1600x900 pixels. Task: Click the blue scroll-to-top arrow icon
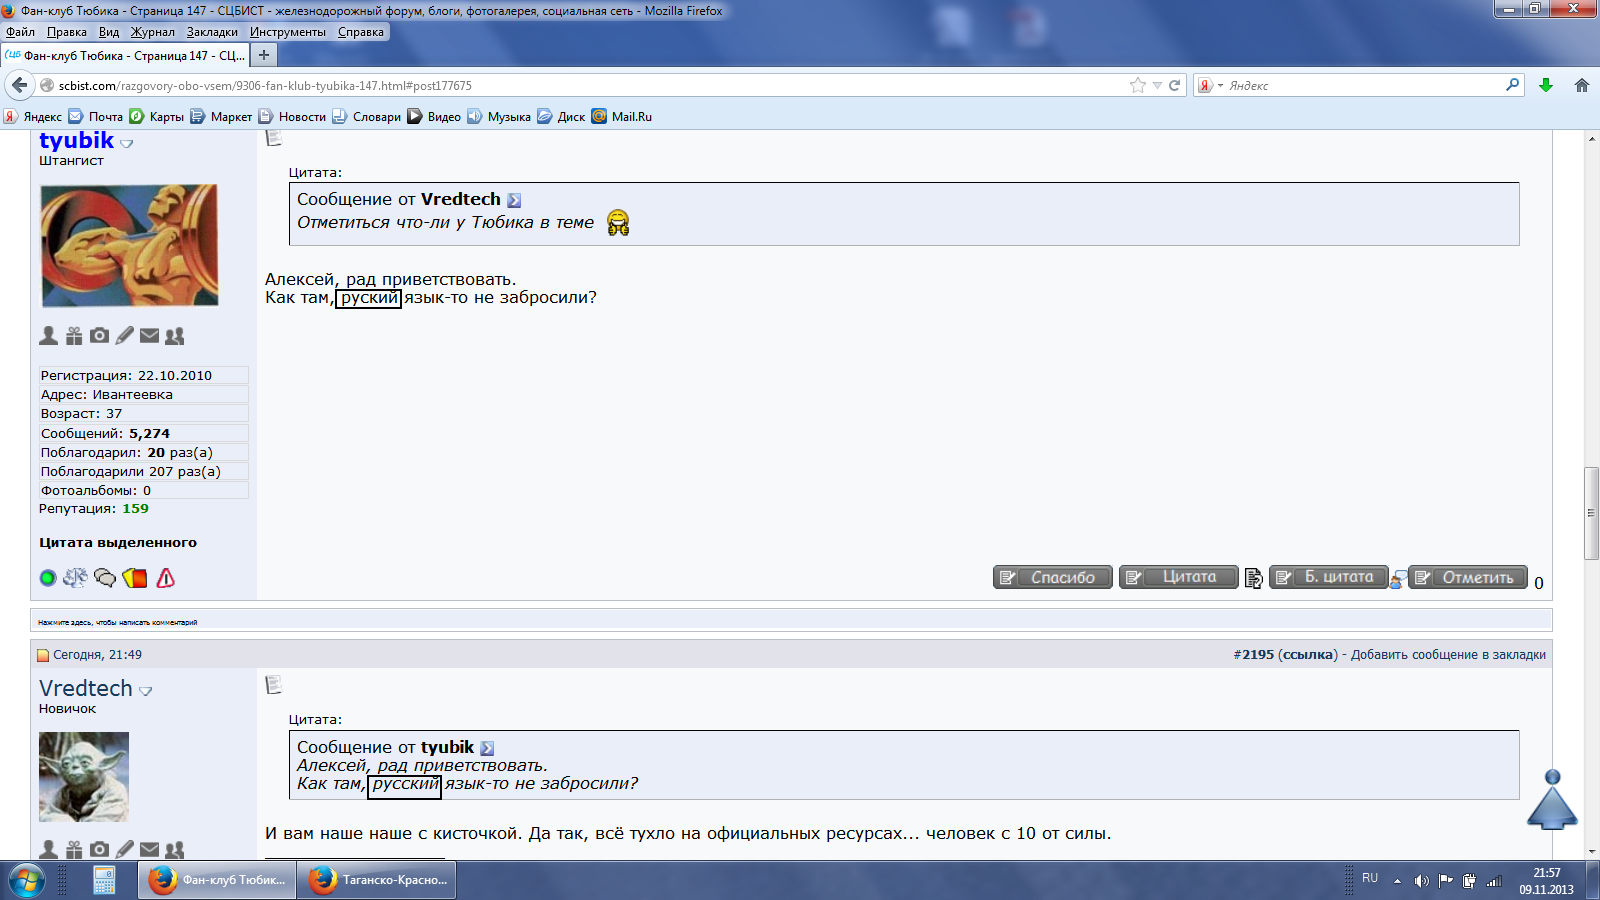click(1552, 800)
